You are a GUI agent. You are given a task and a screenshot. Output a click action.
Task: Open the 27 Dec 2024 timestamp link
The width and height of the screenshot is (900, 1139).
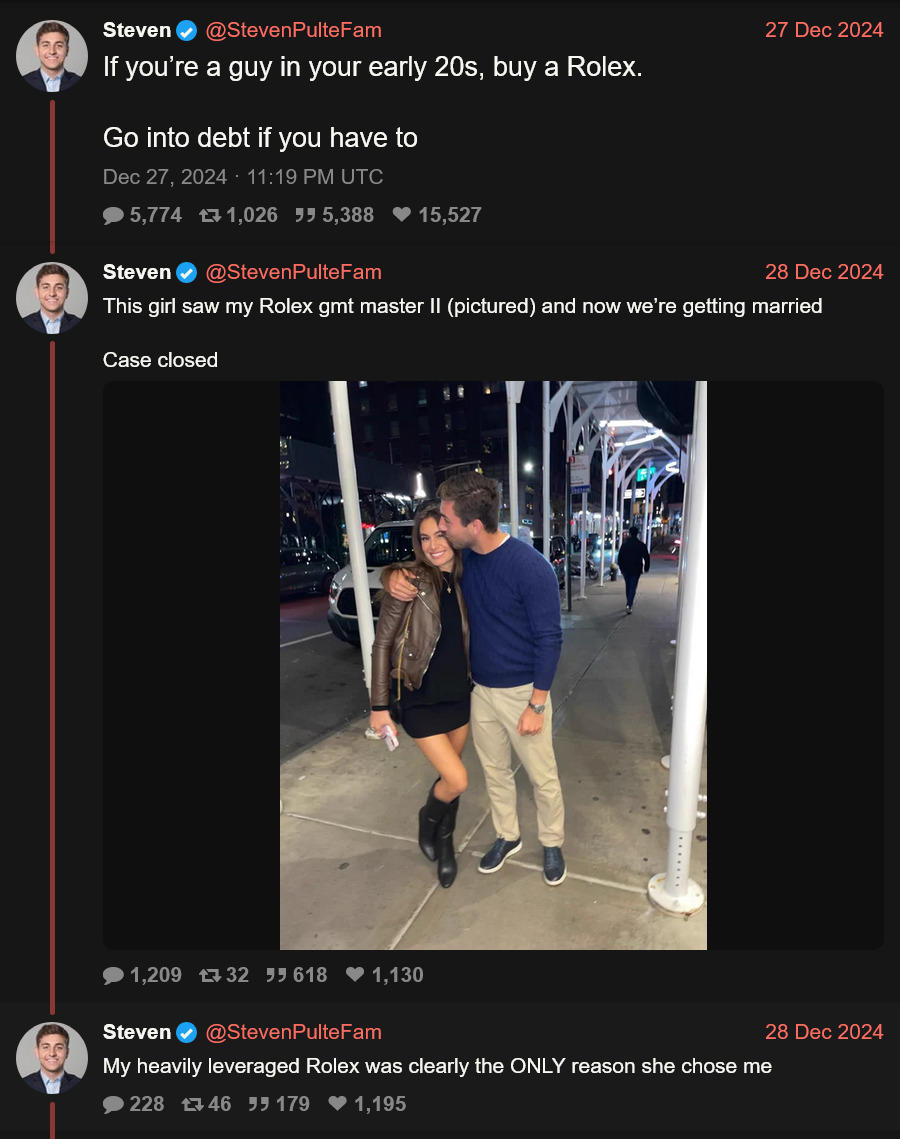point(824,29)
